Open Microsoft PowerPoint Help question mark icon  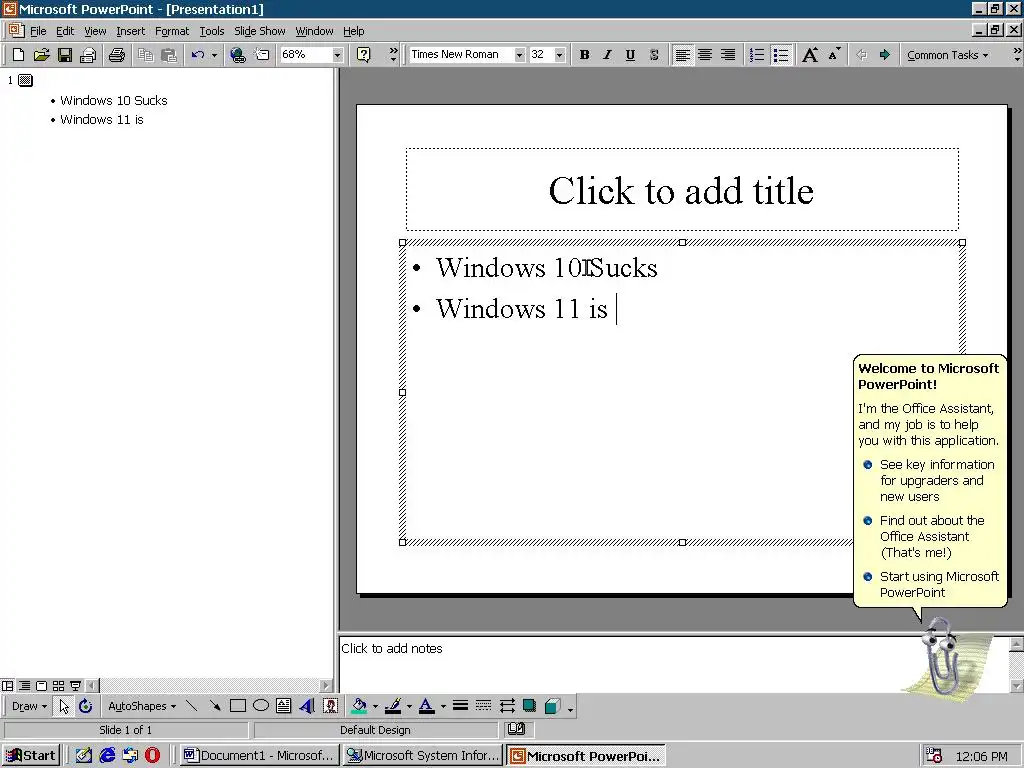click(364, 55)
